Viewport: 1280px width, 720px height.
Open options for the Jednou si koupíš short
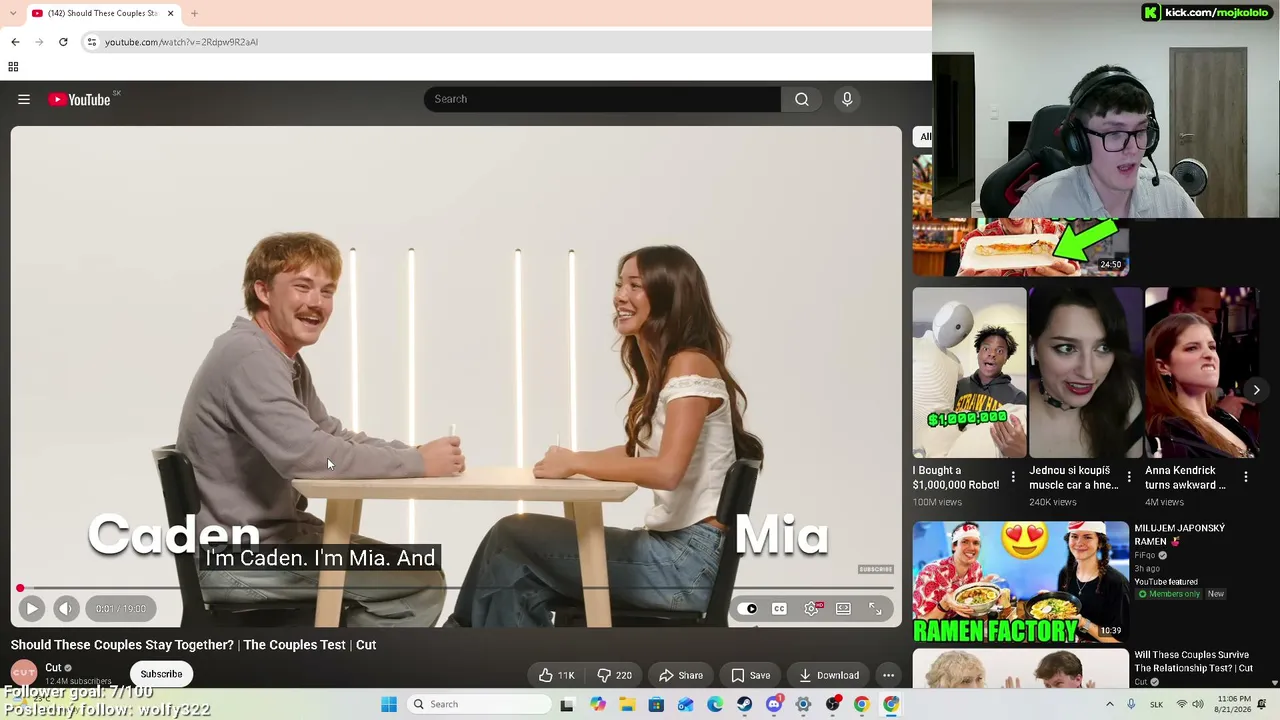pyautogui.click(x=1129, y=477)
